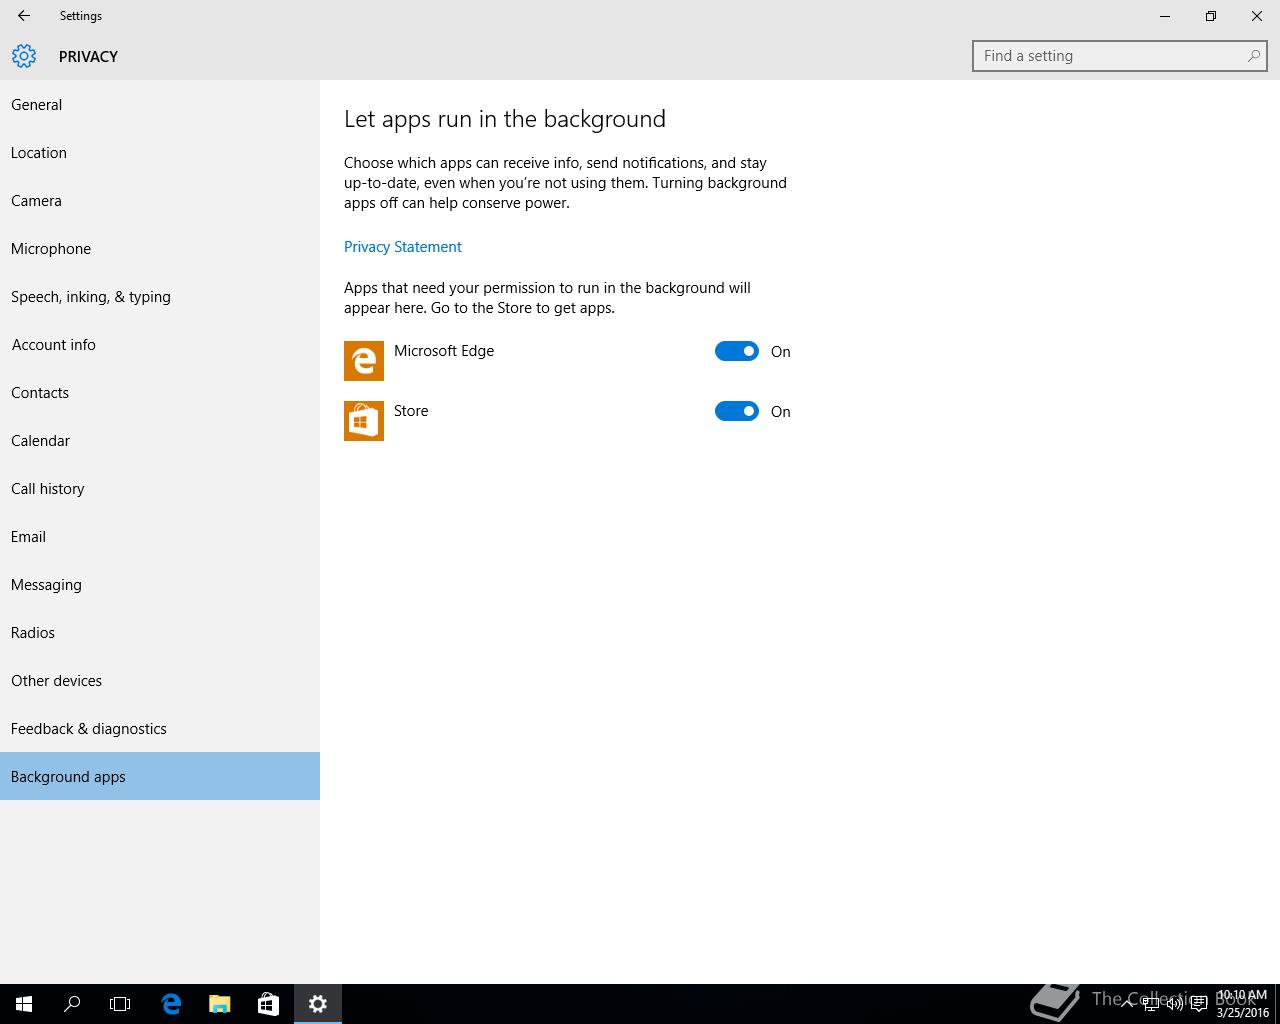Turn off Microsoft Edge background toggle
Viewport: 1280px width, 1024px height.
tap(737, 351)
